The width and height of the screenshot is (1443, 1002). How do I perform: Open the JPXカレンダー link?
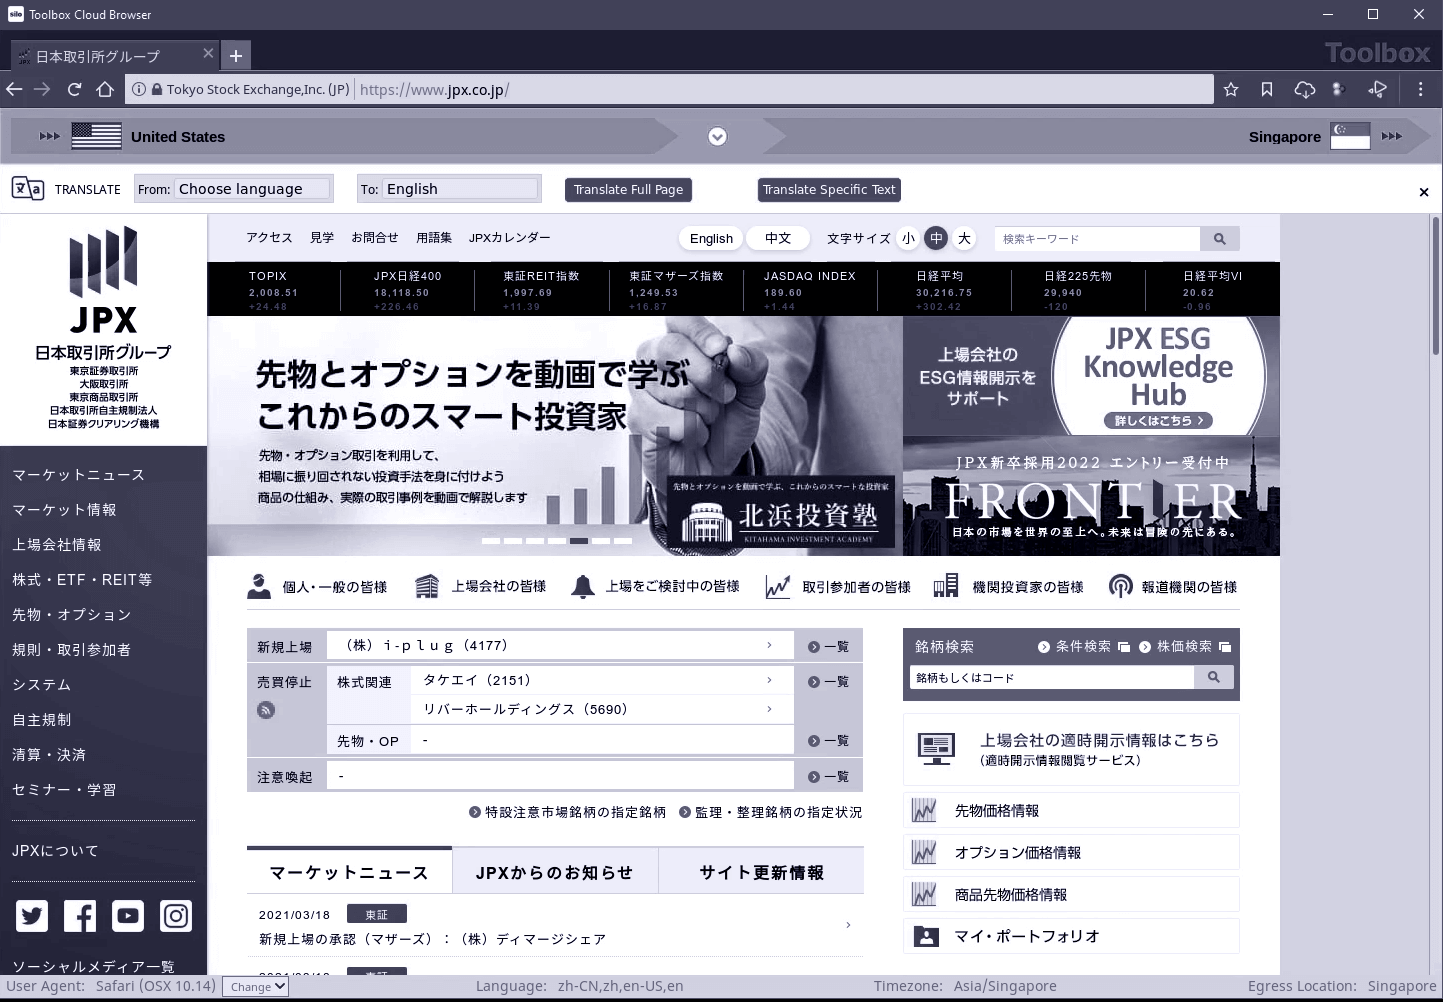[509, 238]
